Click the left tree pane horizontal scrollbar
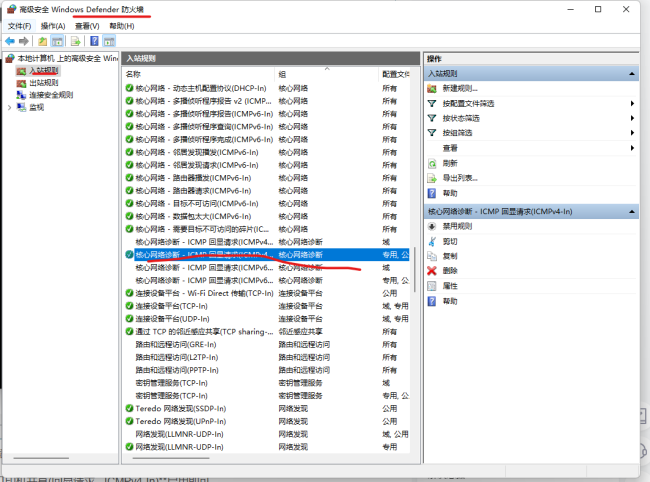Screen dimensions: 650x482 click(41, 458)
